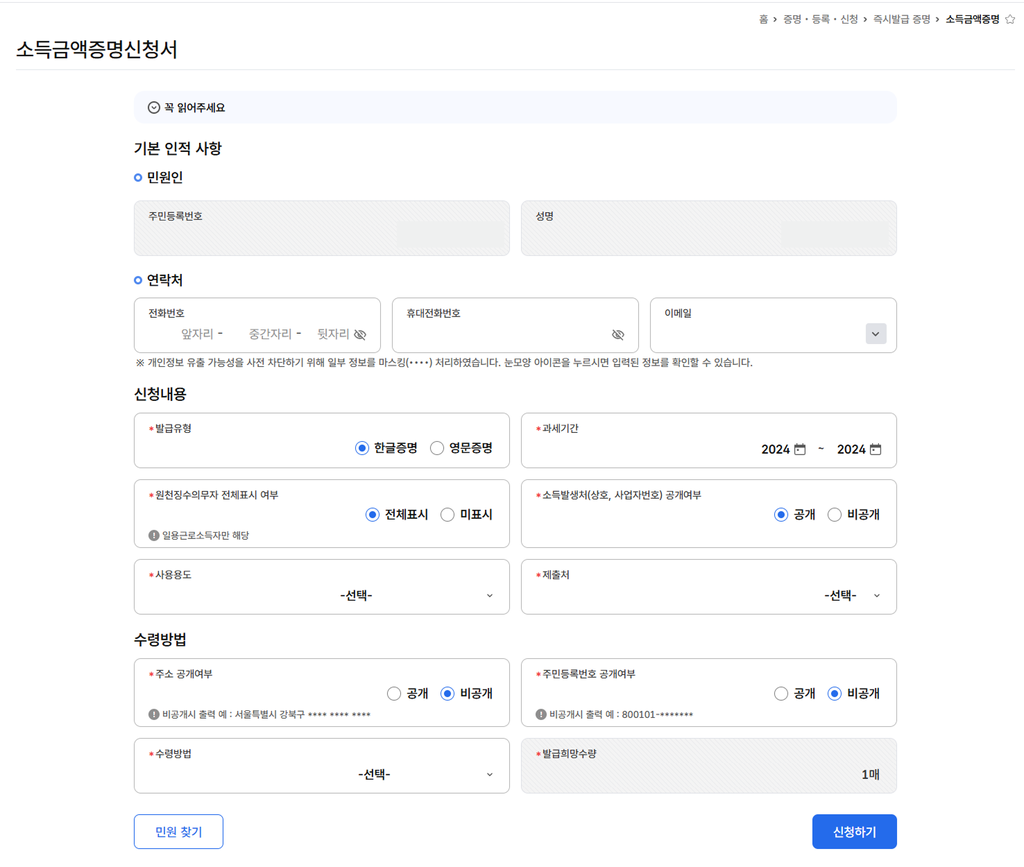The width and height of the screenshot is (1024, 867).
Task: Select 공개 for 주소 공개여부
Action: pyautogui.click(x=394, y=694)
